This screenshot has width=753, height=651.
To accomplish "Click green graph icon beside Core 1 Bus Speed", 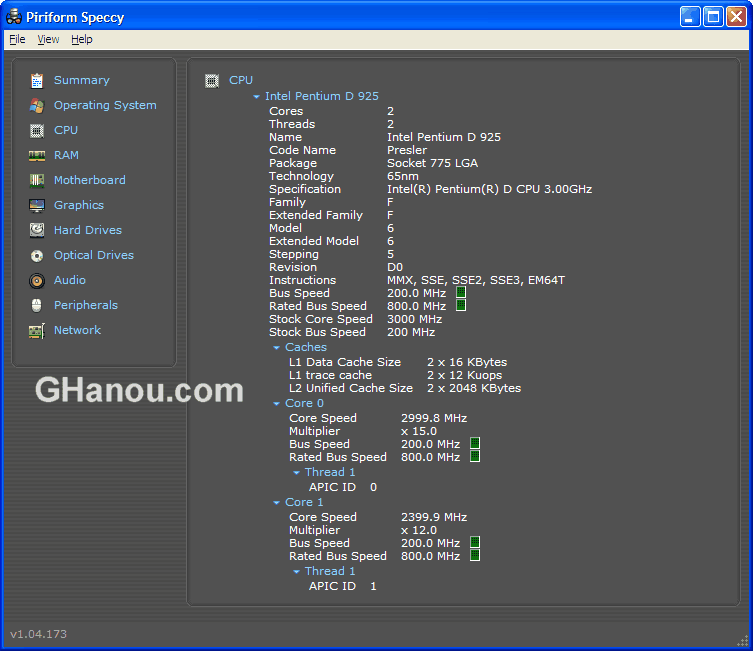I will [x=475, y=542].
